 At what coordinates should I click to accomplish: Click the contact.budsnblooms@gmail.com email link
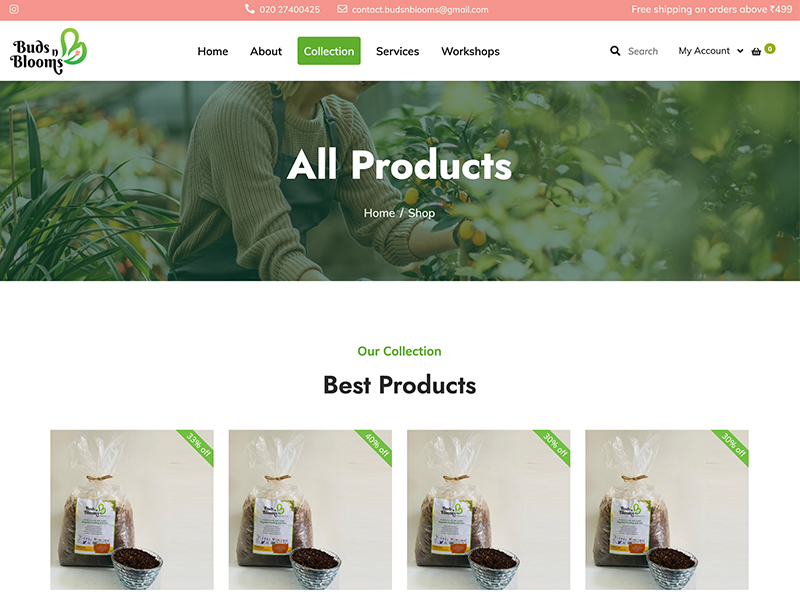pyautogui.click(x=420, y=9)
